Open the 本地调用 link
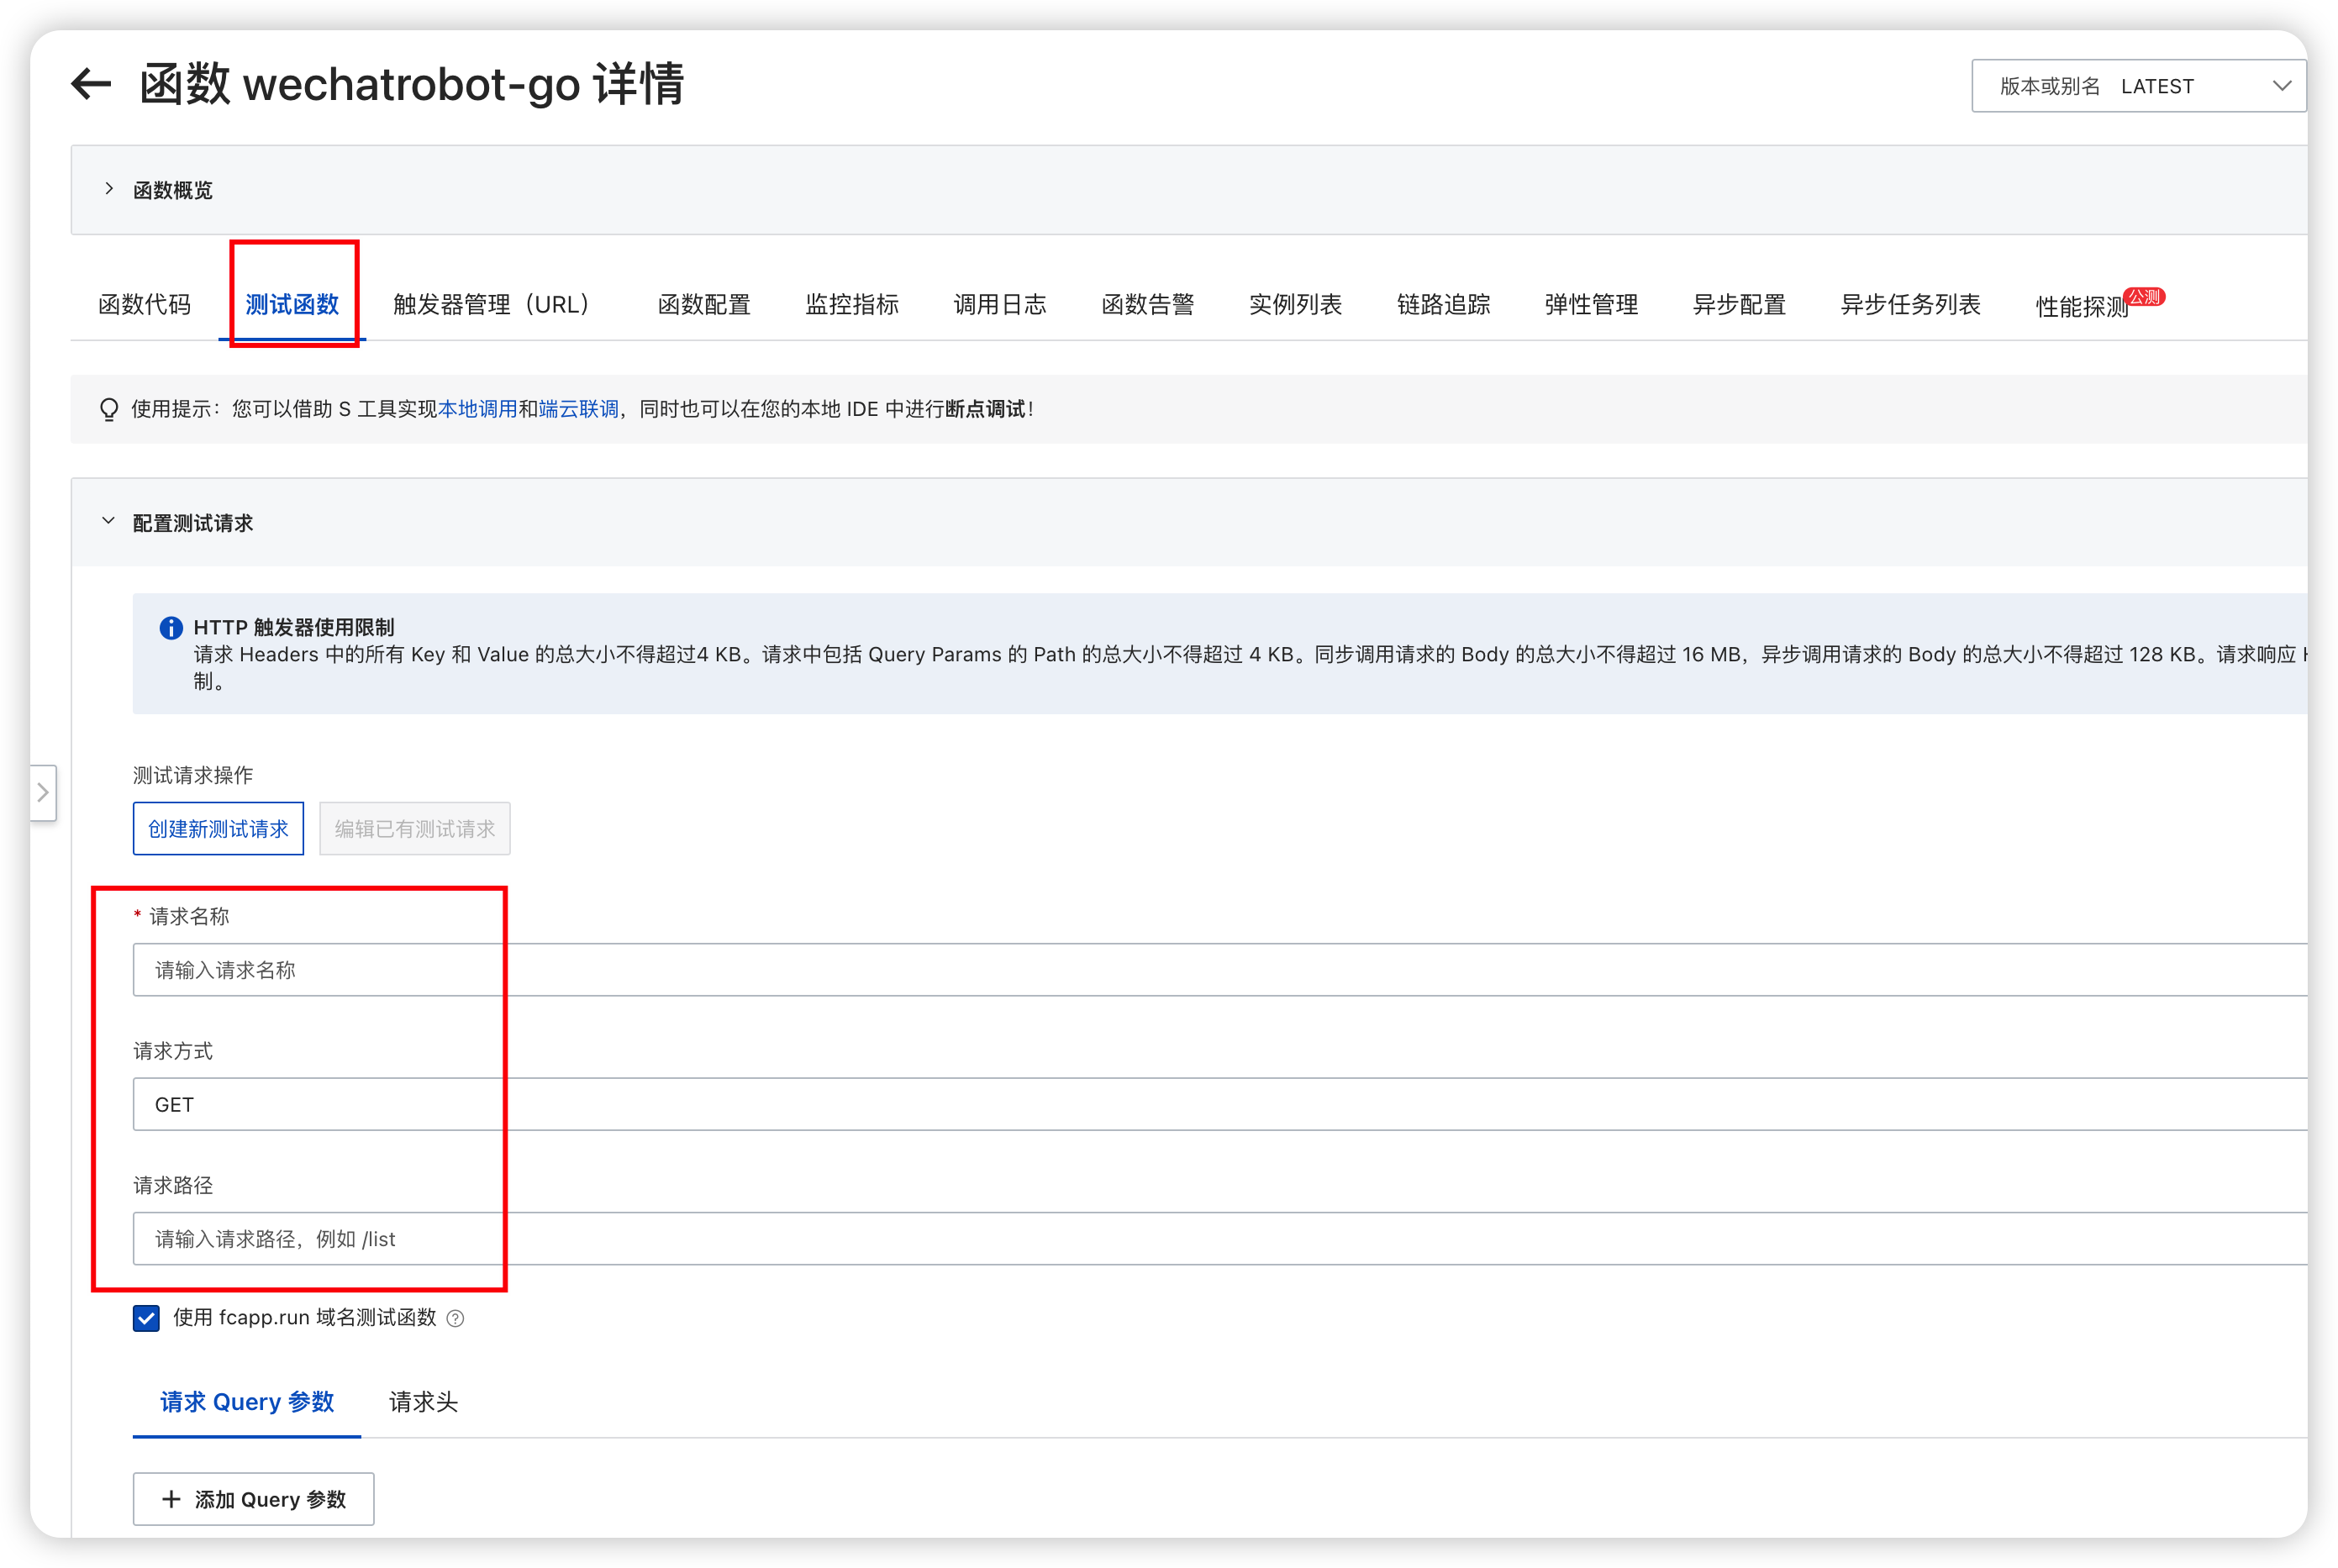Viewport: 2338px width, 1568px height. point(477,409)
